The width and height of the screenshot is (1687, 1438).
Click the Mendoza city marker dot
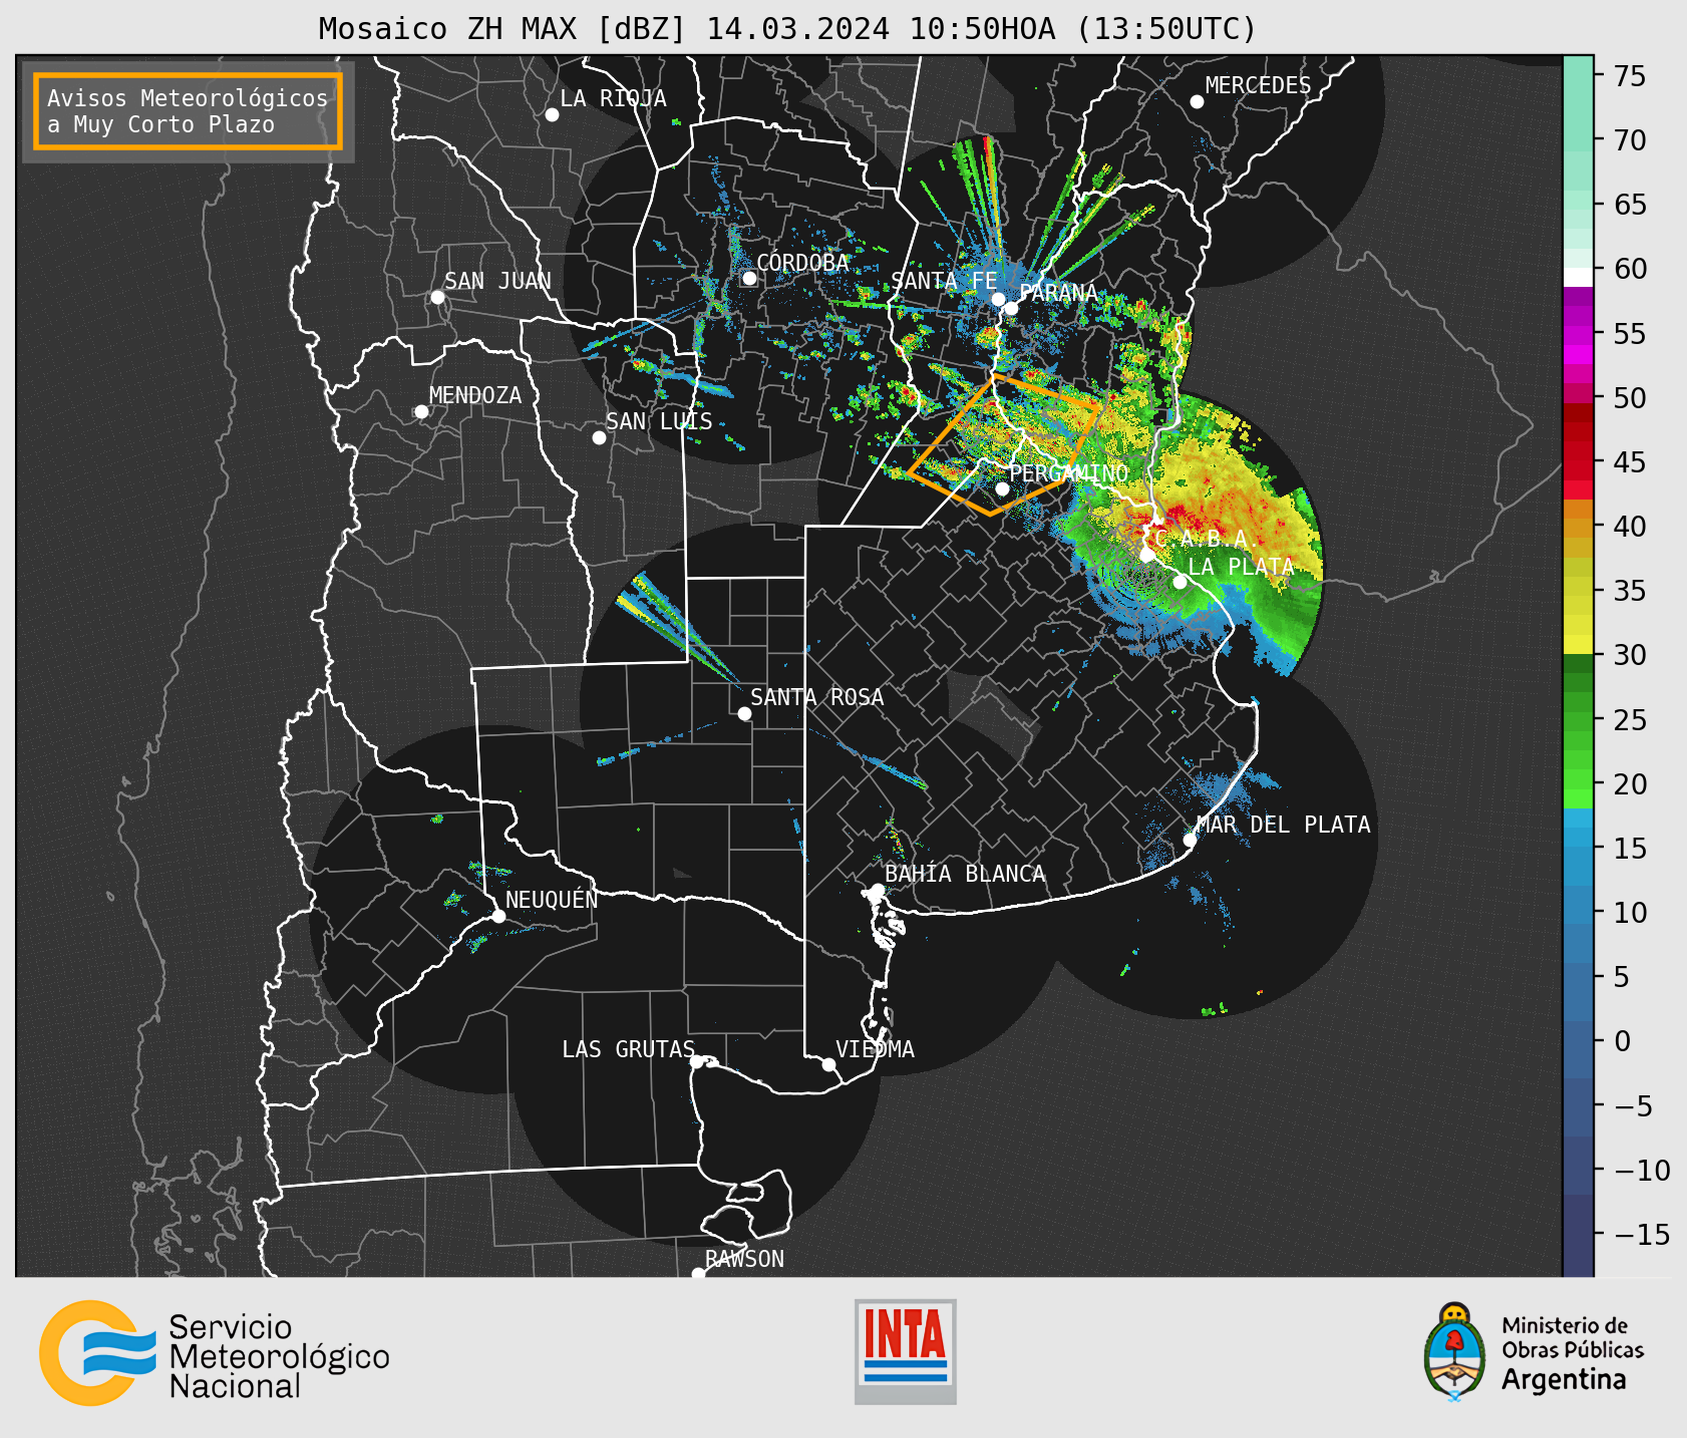422,412
